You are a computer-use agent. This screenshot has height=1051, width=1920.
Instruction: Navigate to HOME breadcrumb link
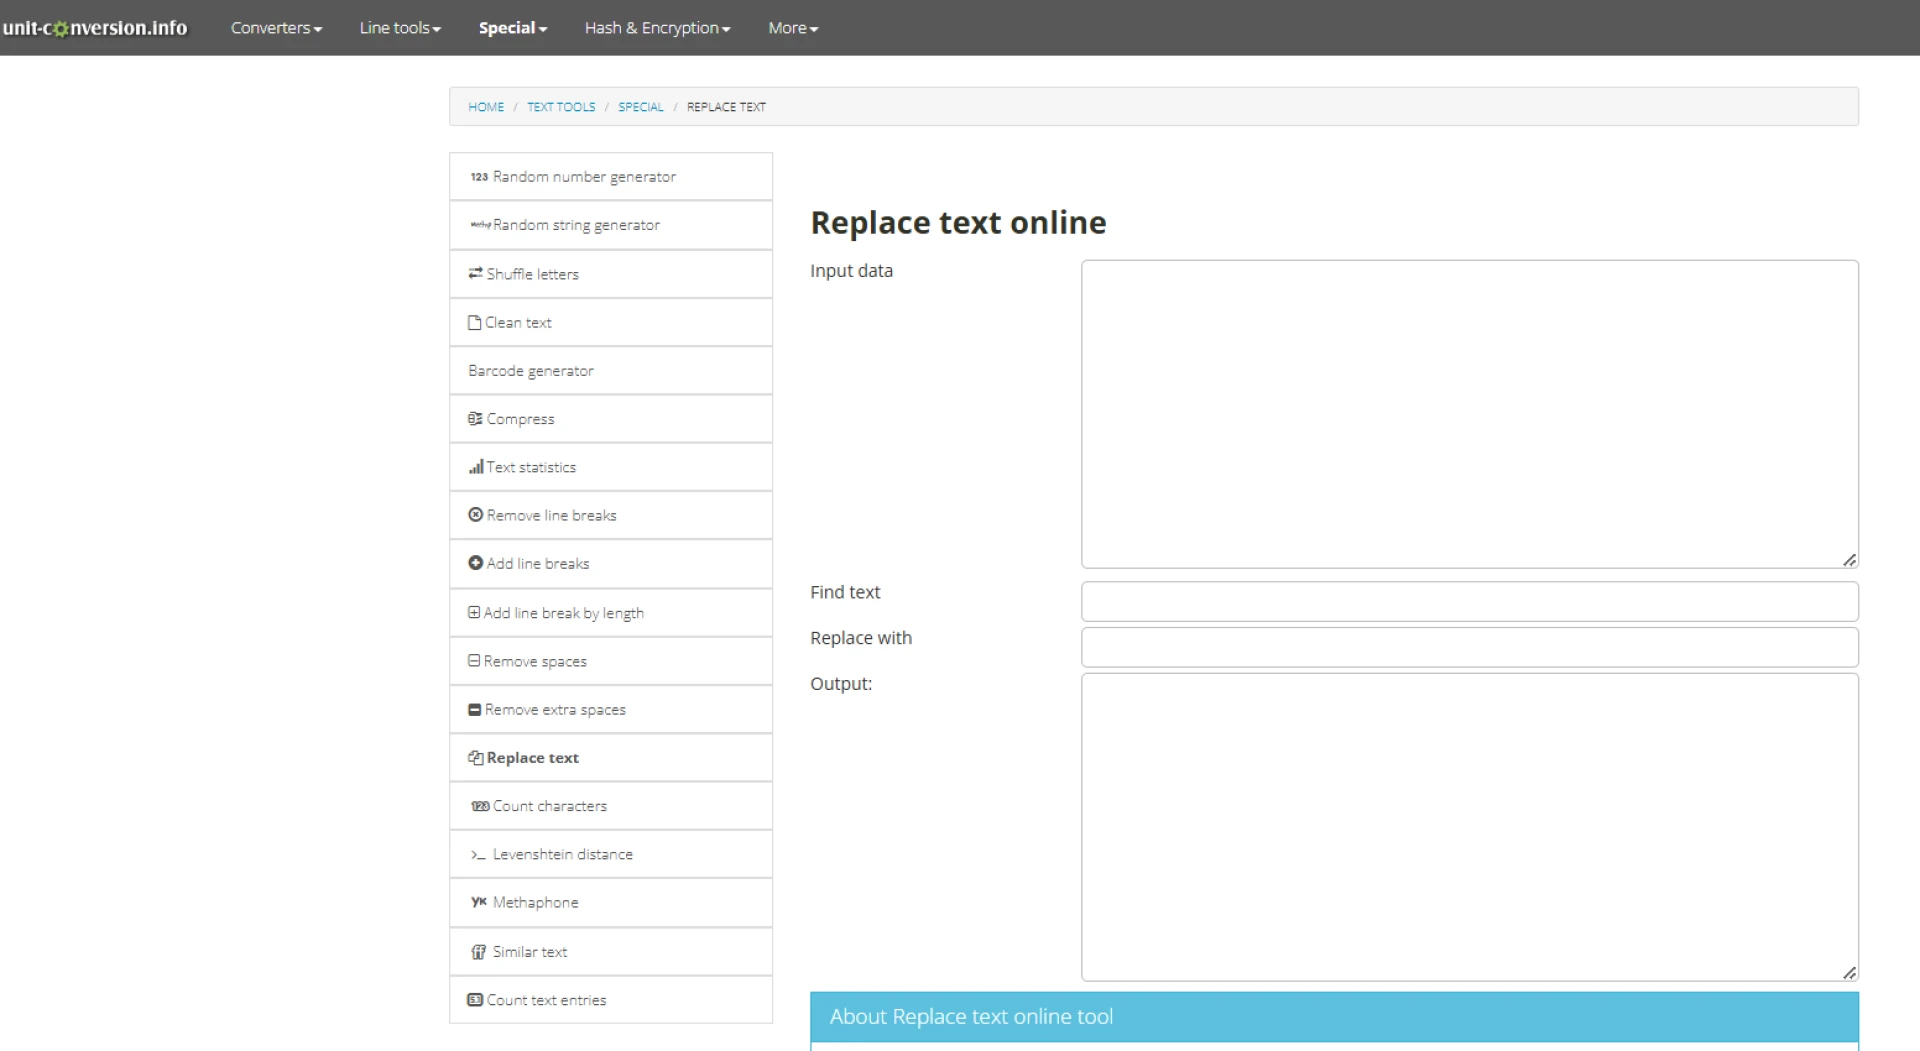pos(486,106)
